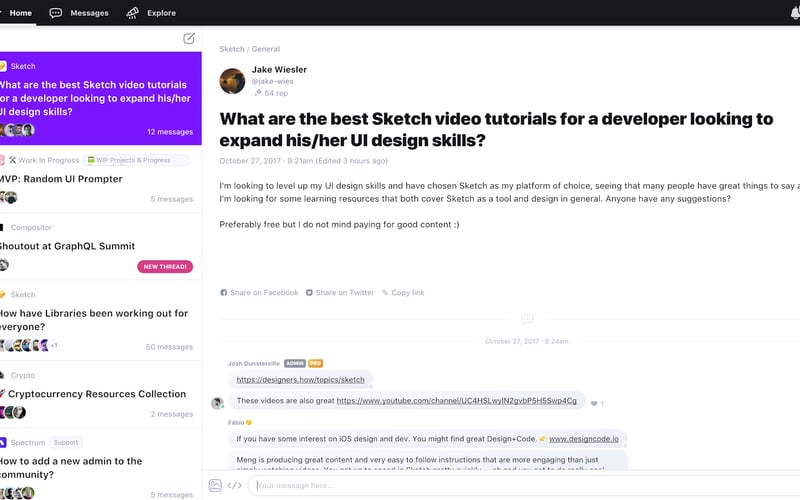Open the designers.how/topics/sketch link
800x500 pixels.
click(301, 380)
